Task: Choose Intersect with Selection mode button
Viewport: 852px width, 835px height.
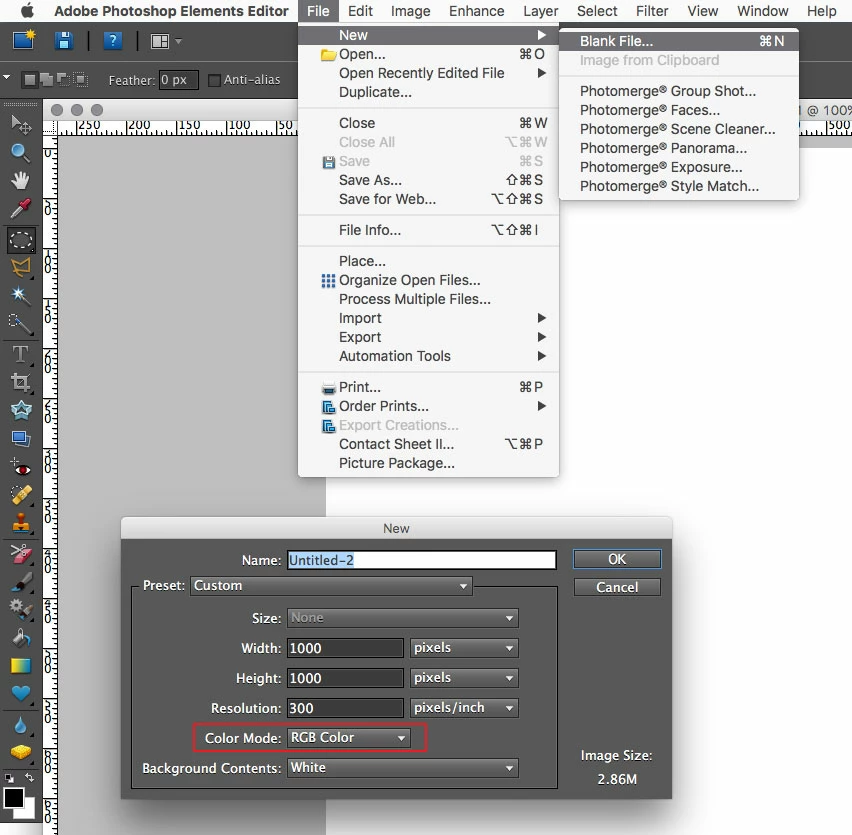Action: click(81, 80)
